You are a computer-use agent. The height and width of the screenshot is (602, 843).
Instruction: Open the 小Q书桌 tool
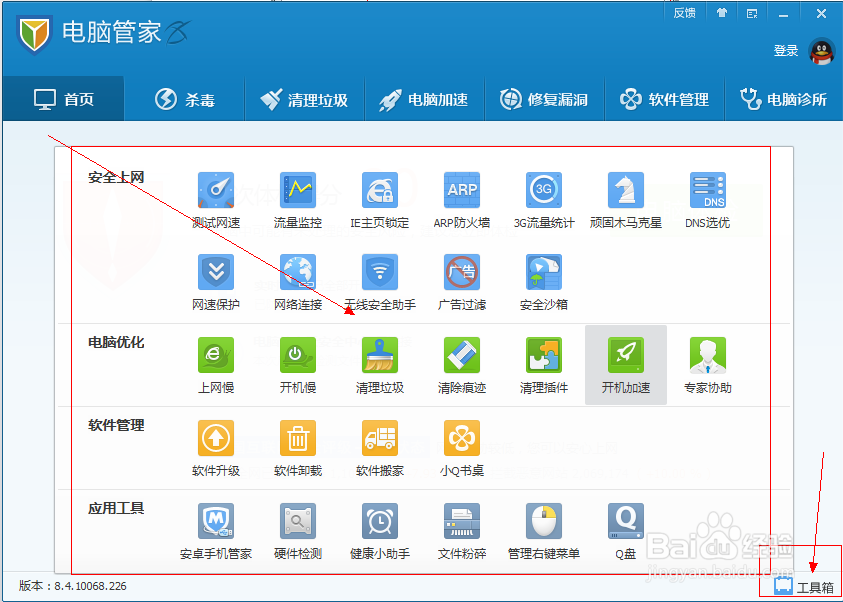pos(462,449)
